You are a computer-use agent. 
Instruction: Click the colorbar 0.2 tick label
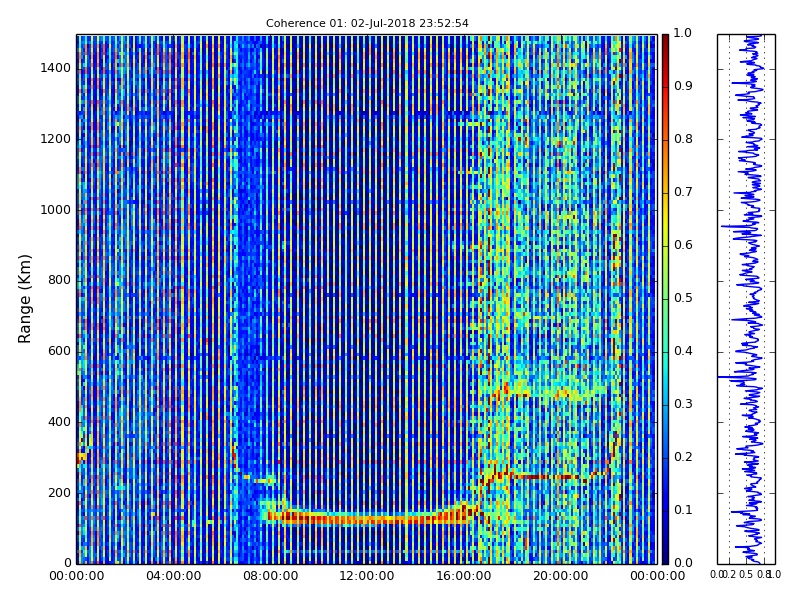683,457
